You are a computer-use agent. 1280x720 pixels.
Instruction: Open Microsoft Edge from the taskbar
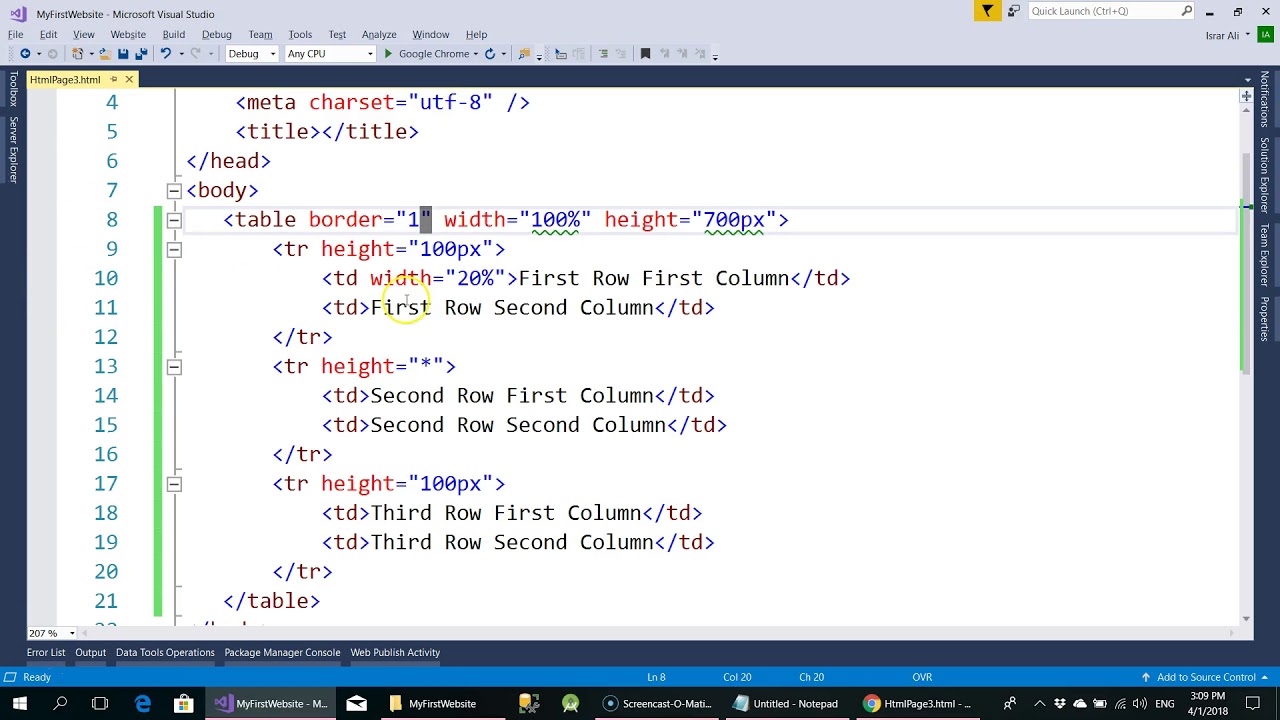(x=143, y=704)
